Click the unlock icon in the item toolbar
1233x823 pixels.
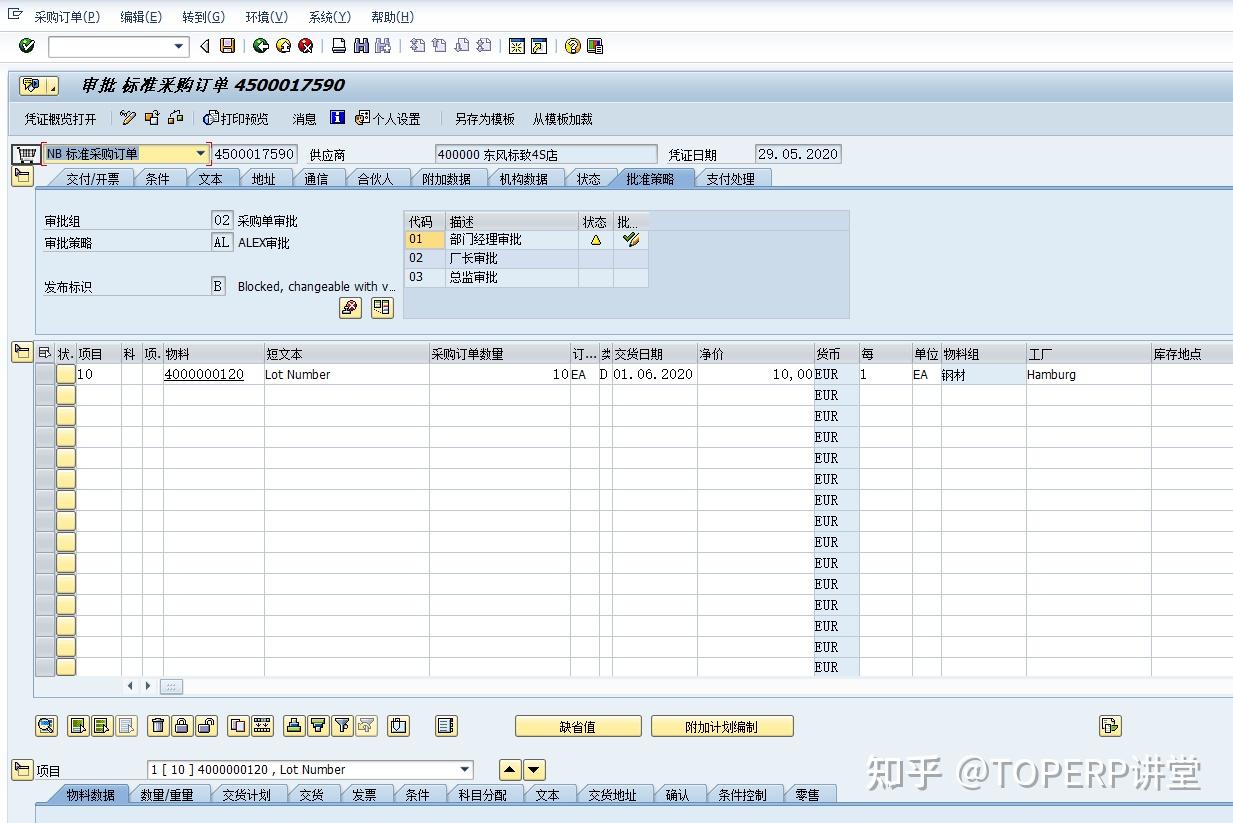(206, 726)
